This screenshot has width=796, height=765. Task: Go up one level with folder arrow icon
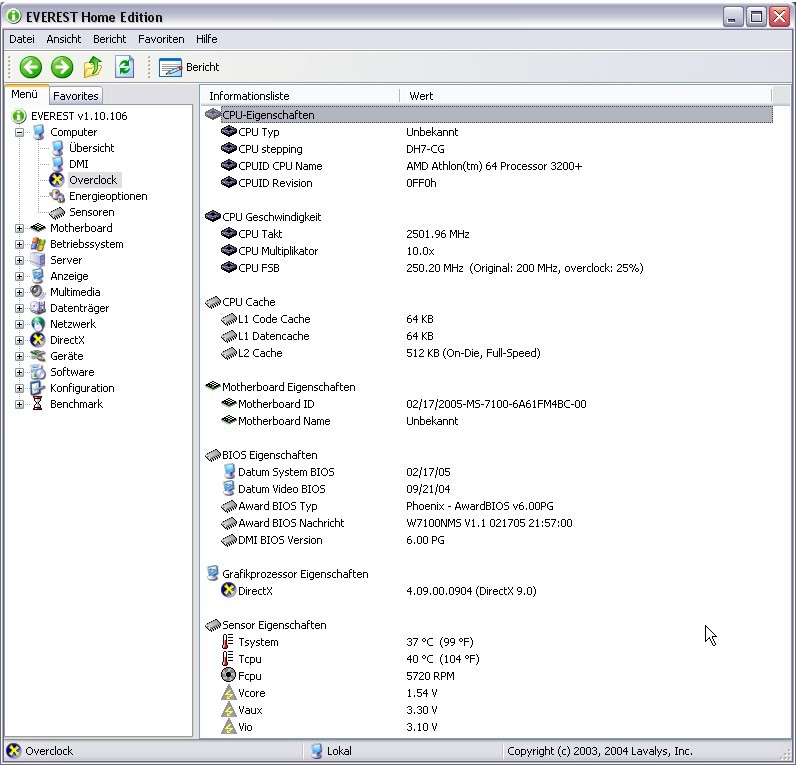(x=93, y=67)
